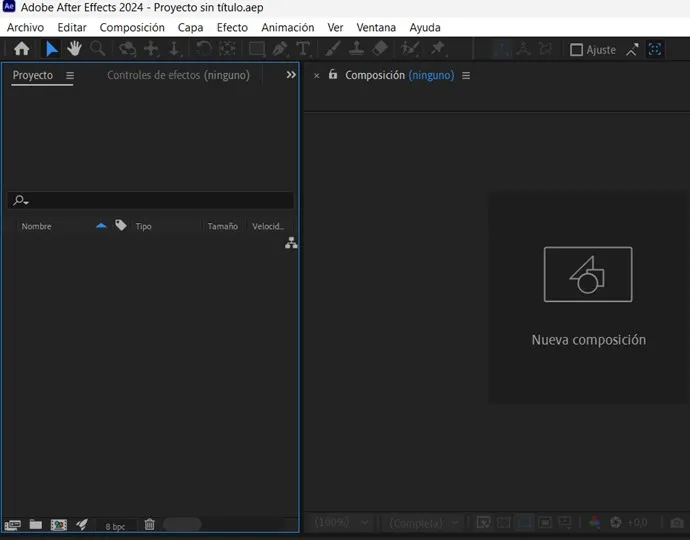This screenshot has width=690, height=540.
Task: Select the Pan Behind anchor point tool
Action: [x=227, y=48]
